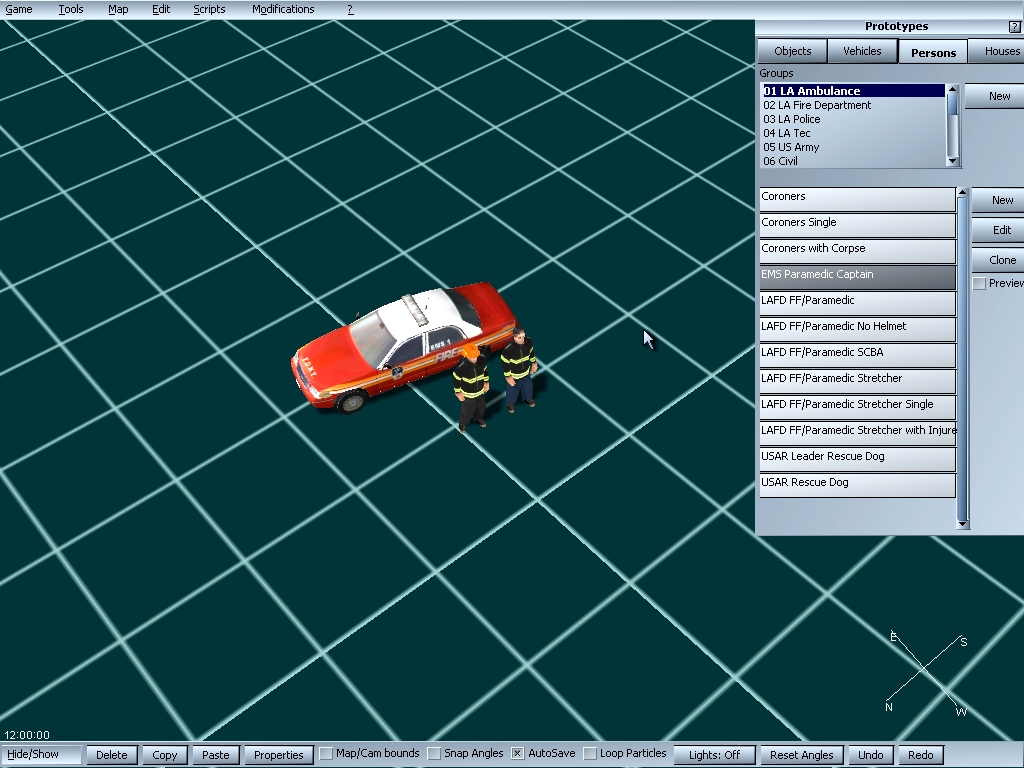Image resolution: width=1024 pixels, height=768 pixels.
Task: Select LAFD FF/Paramedic Stretcher Single prototype
Action: click(x=857, y=408)
